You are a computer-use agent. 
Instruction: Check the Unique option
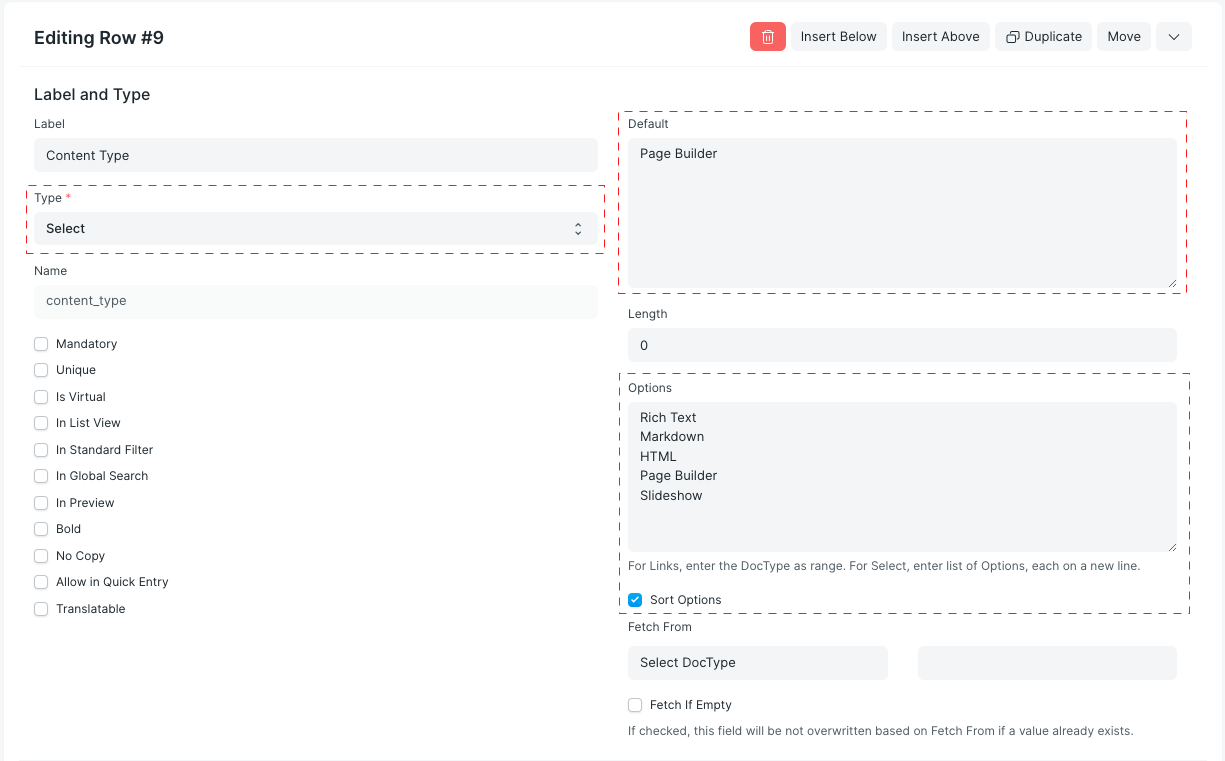[x=40, y=370]
